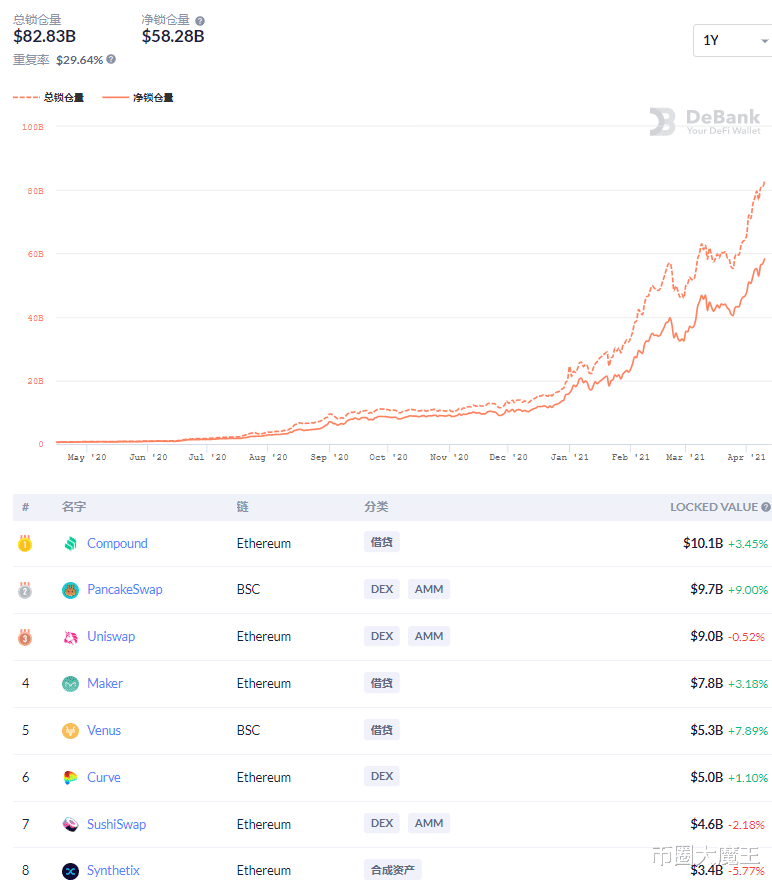Click the Synthetix logo icon
Image resolution: width=772 pixels, height=880 pixels.
(x=70, y=871)
